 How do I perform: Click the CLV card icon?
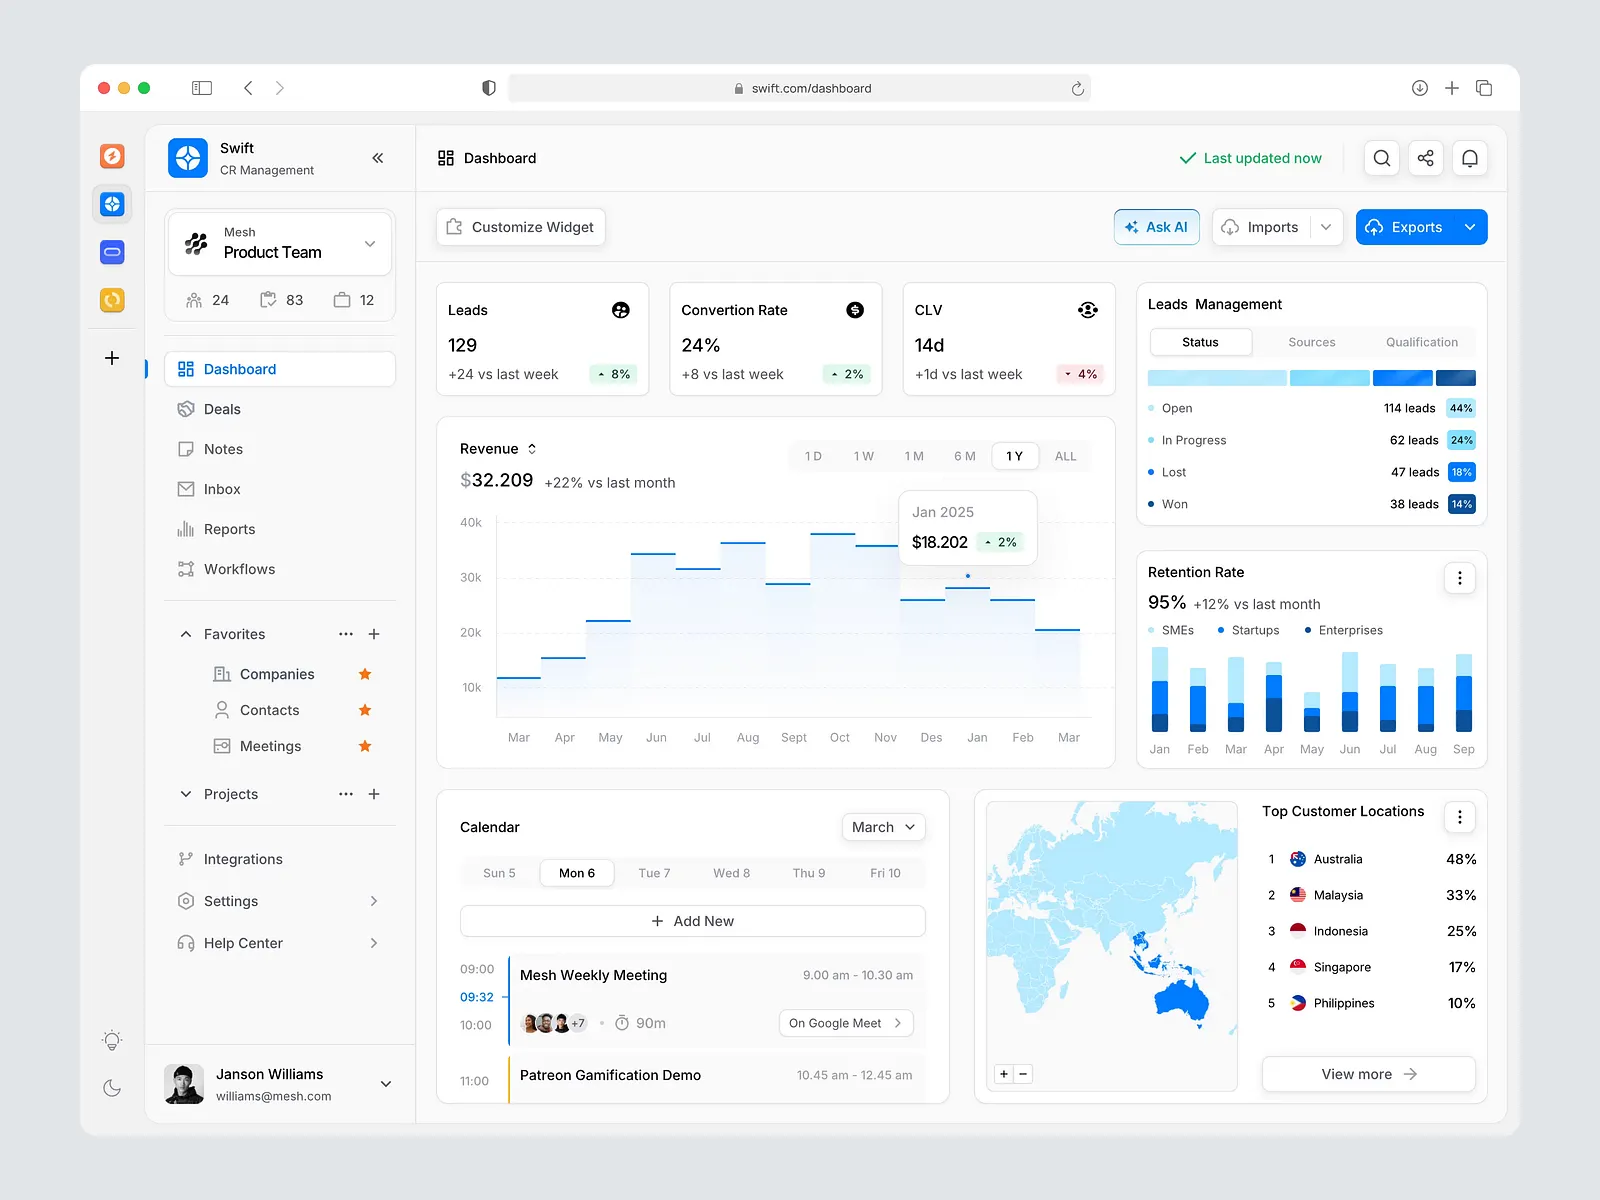pos(1088,310)
